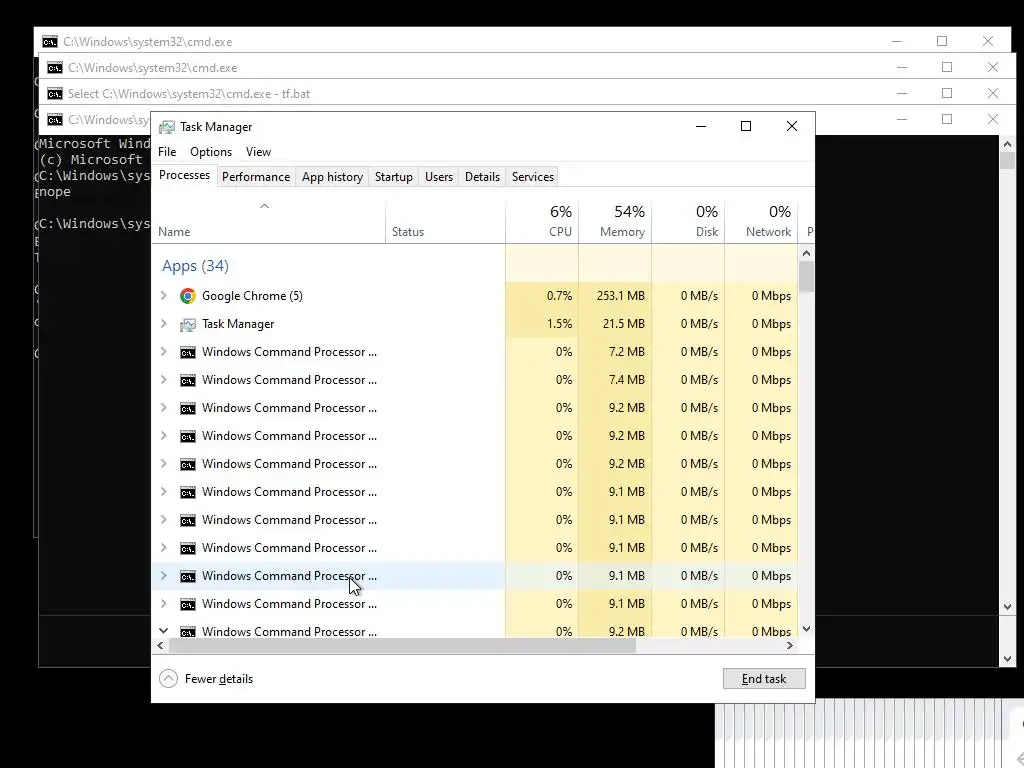Select the Processes tab

point(184,176)
